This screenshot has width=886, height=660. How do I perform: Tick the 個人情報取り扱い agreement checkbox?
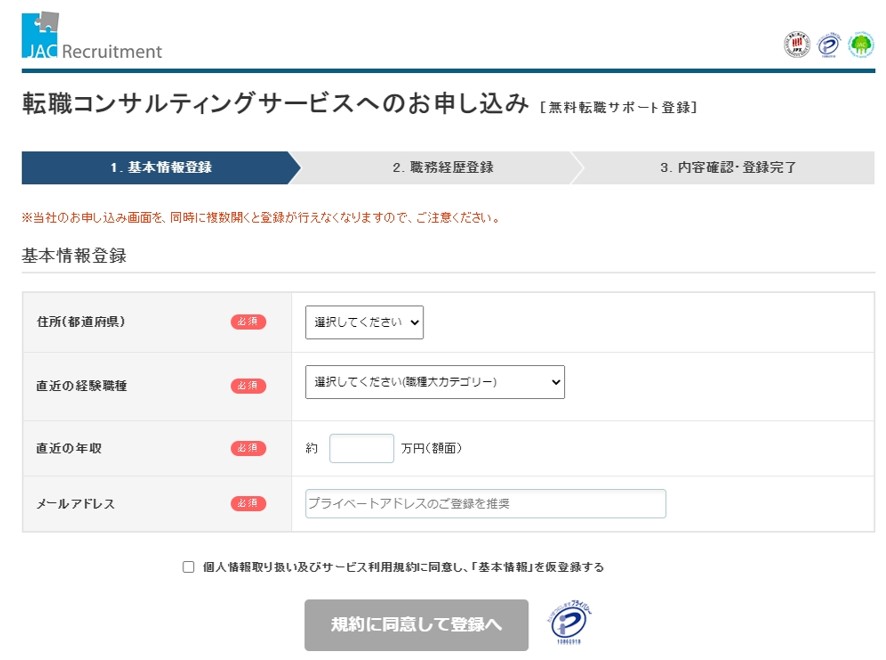(188, 567)
